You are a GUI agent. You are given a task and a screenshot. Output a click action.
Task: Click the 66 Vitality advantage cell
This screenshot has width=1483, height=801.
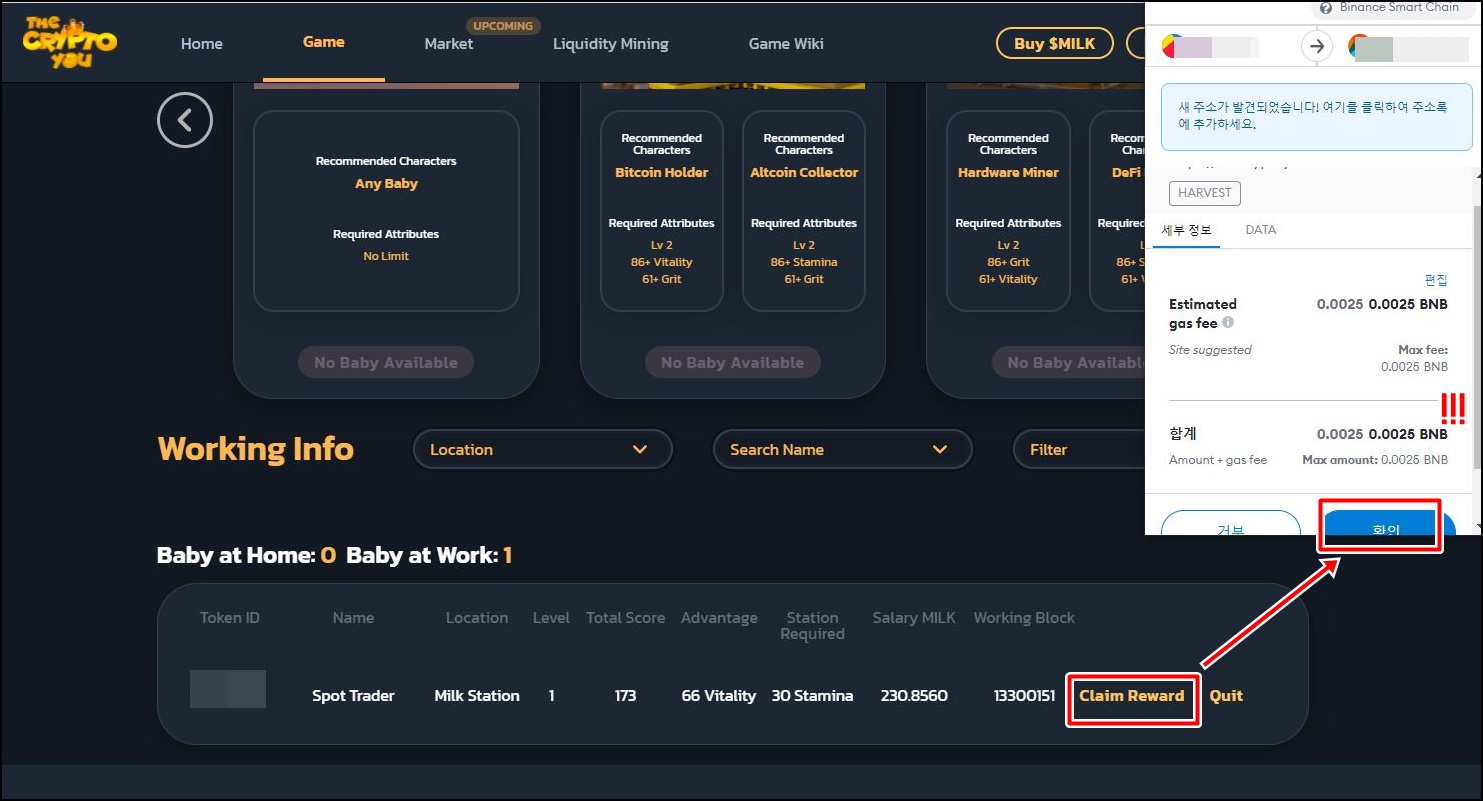[x=719, y=696]
